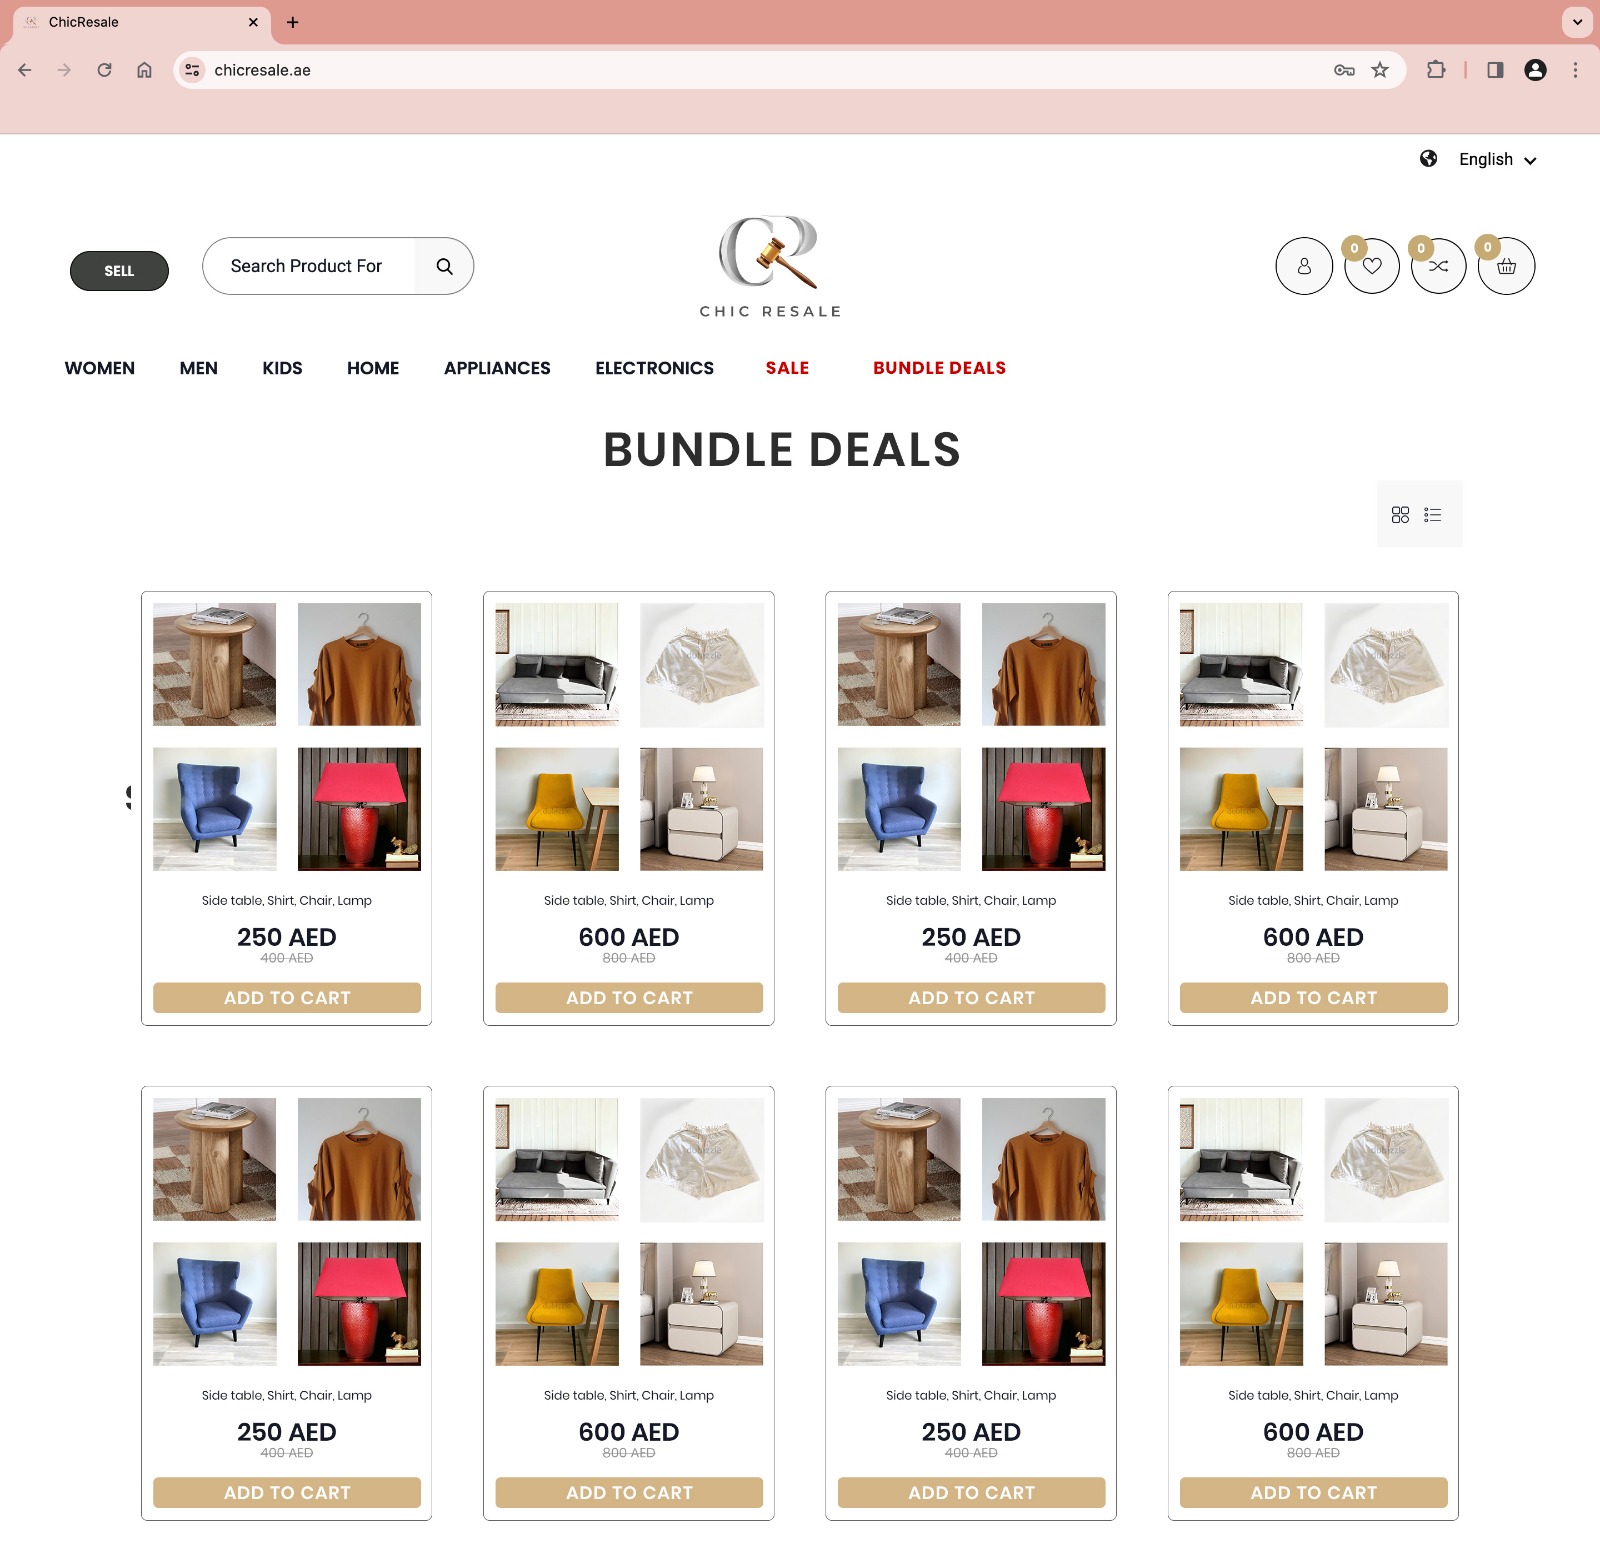This screenshot has width=1600, height=1564.
Task: Open Chrome's three-dot menu
Action: click(1575, 70)
